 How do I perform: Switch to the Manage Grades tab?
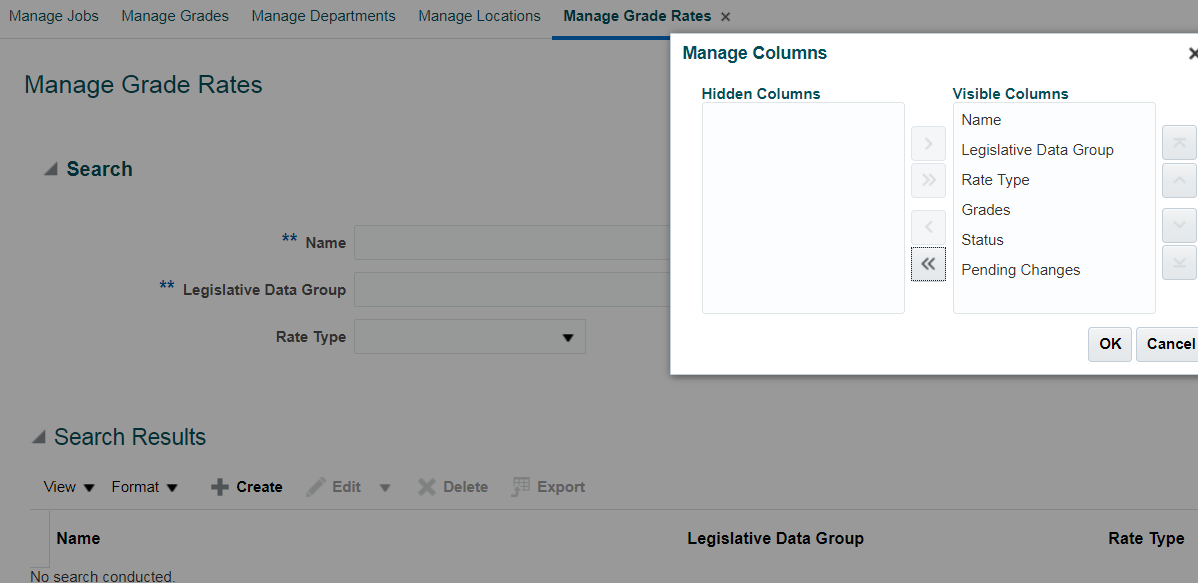(175, 16)
